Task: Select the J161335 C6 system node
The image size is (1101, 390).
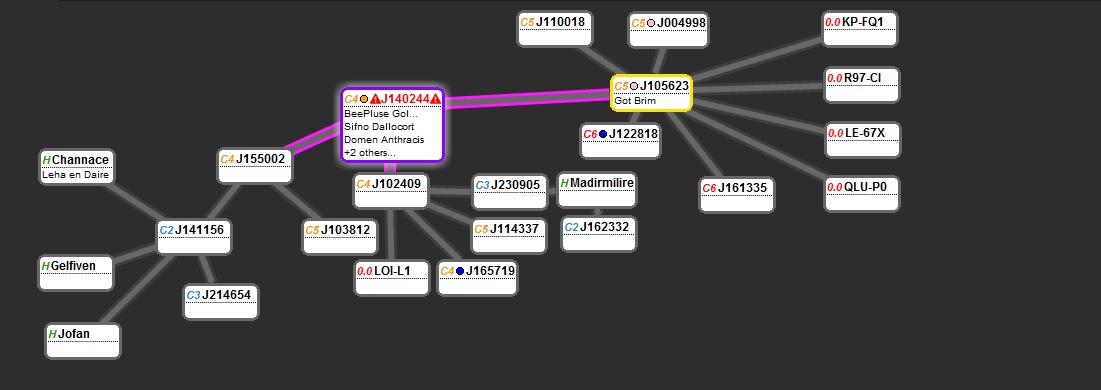Action: 737,195
